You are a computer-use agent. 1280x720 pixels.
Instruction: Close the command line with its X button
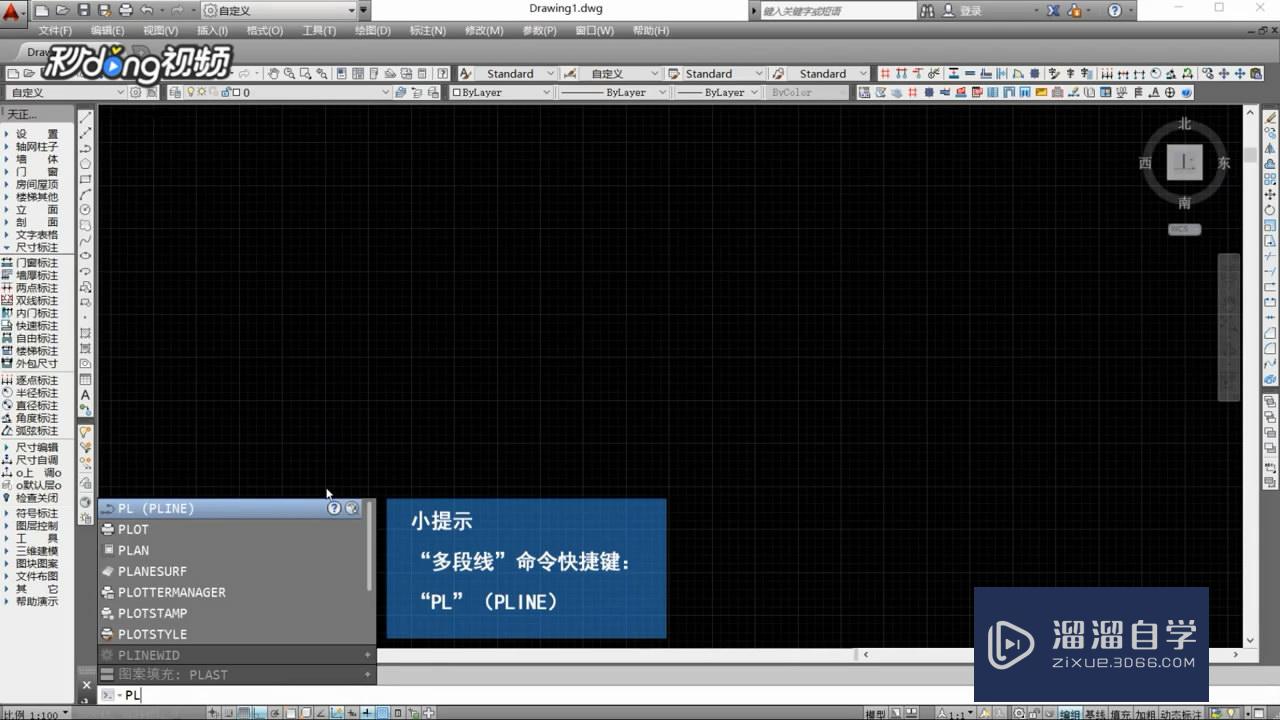86,685
